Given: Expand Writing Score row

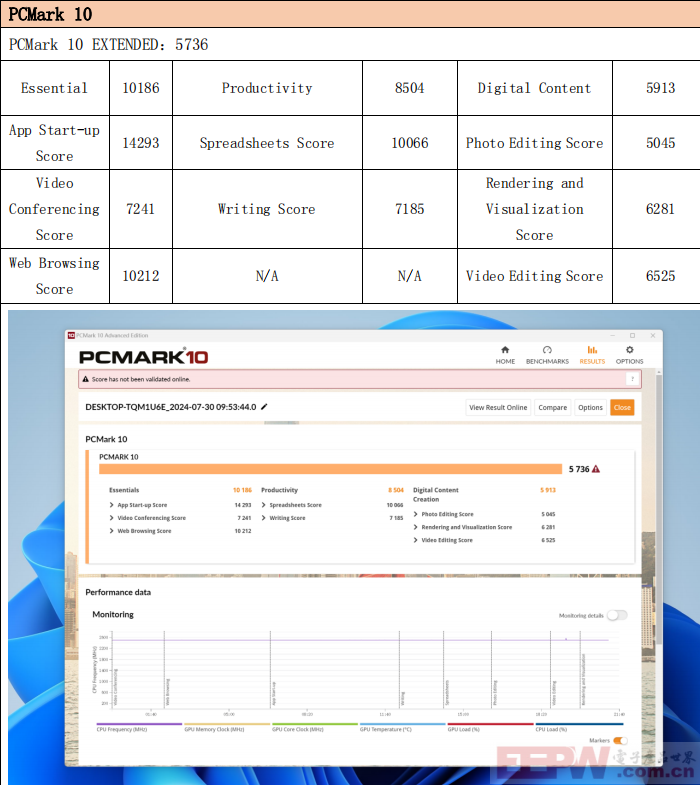Looking at the screenshot, I should coord(263,518).
